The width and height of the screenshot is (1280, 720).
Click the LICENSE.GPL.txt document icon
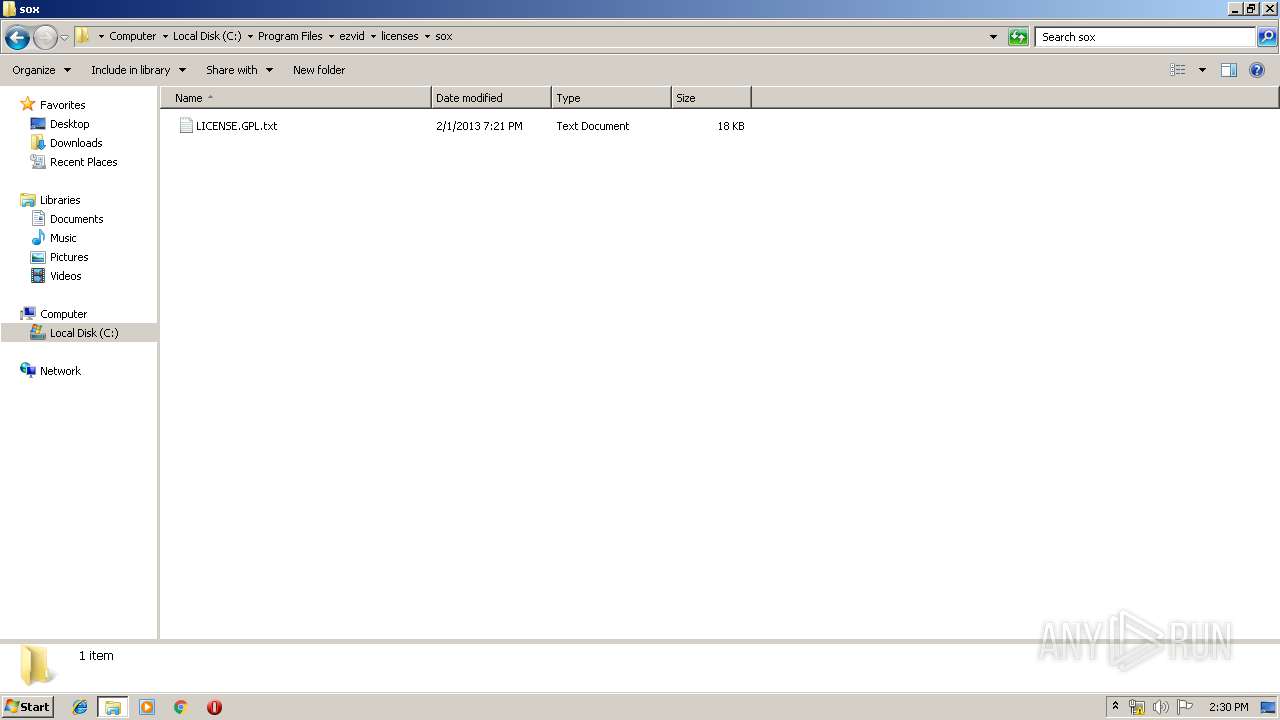coord(185,126)
